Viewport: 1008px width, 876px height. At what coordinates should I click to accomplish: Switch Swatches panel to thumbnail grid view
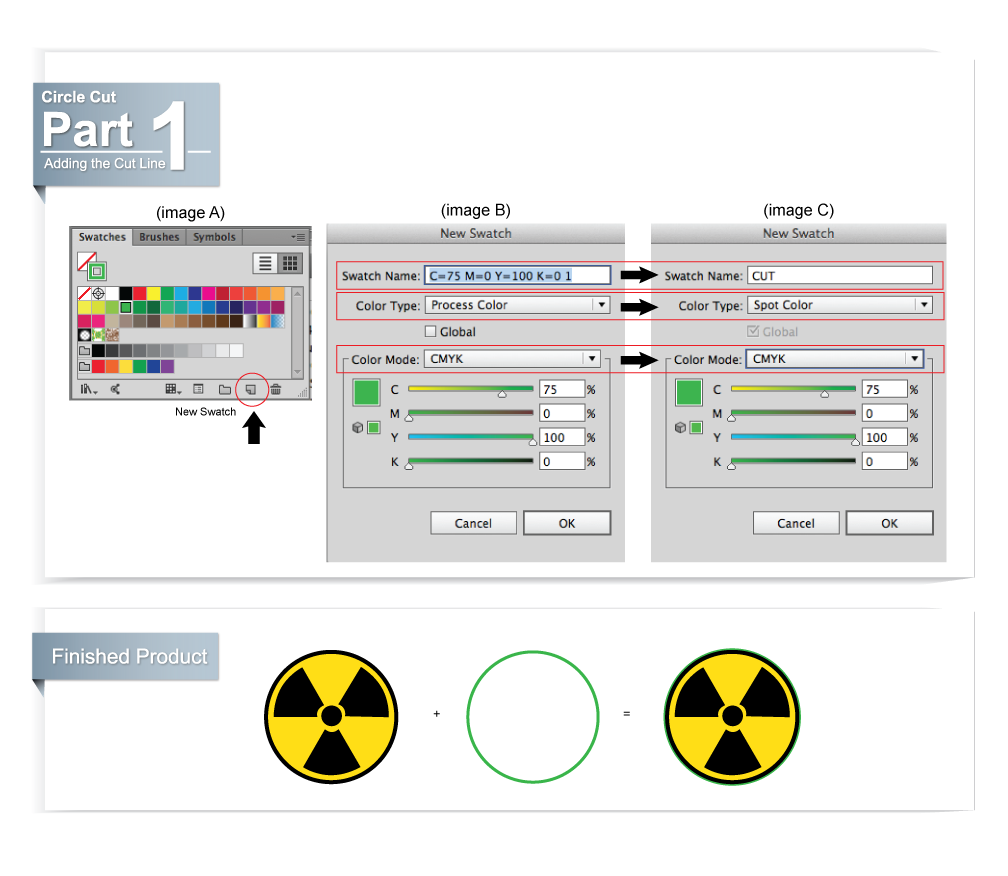pyautogui.click(x=290, y=264)
